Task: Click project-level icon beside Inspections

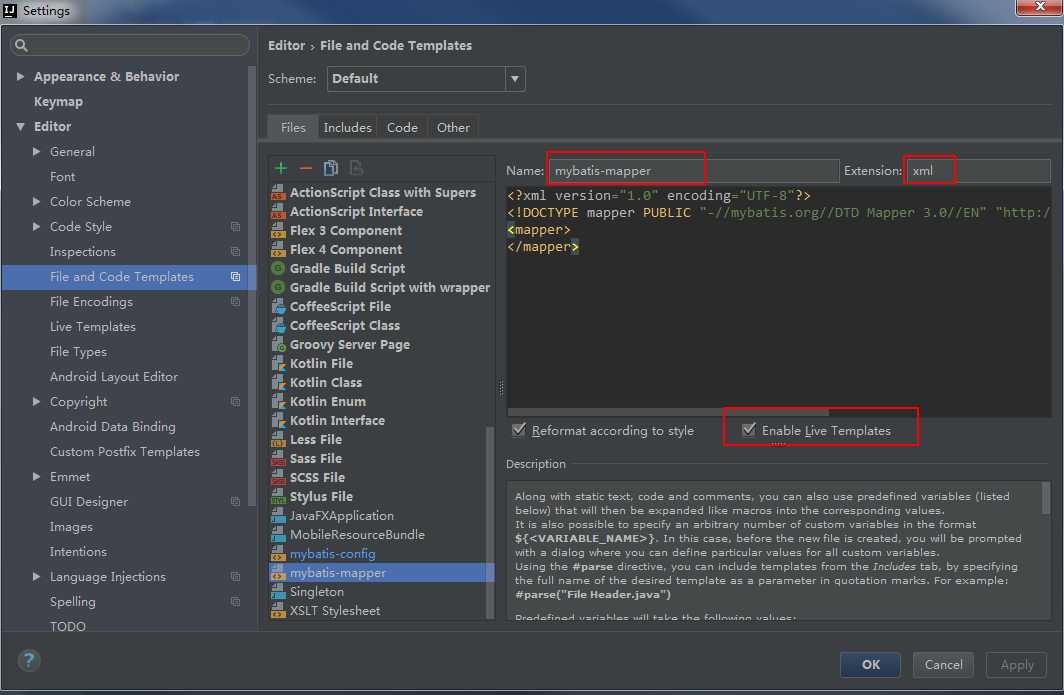Action: [235, 252]
